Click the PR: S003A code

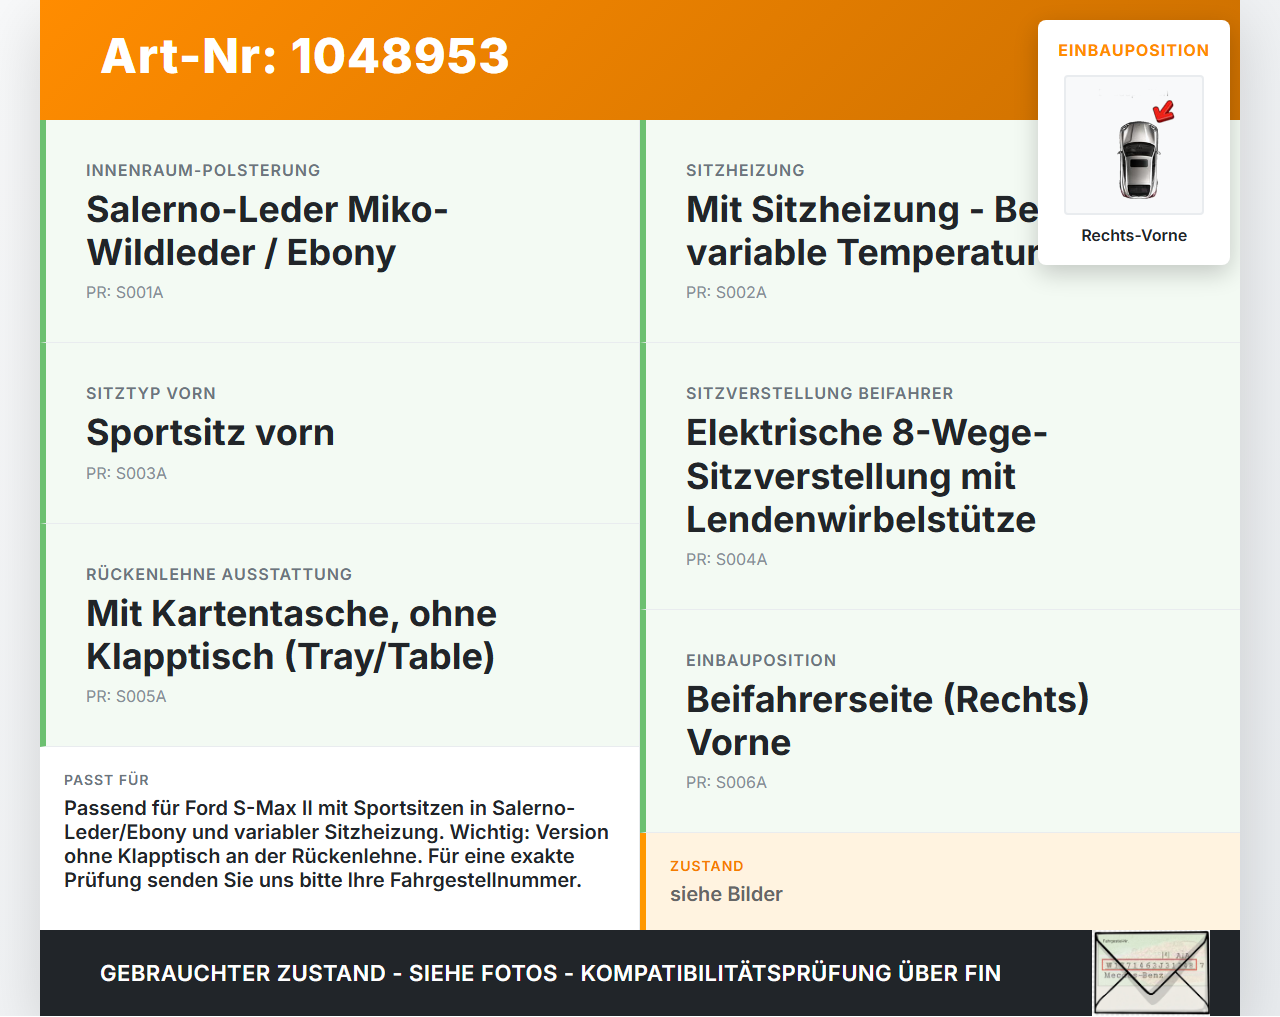click(126, 474)
